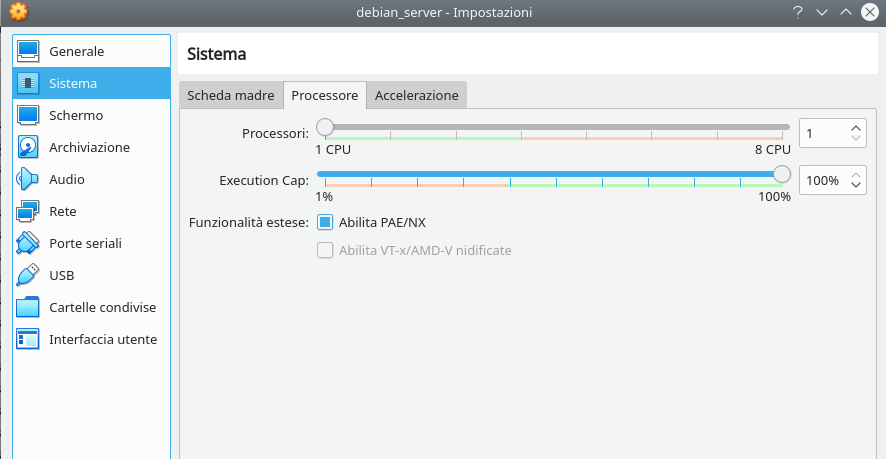Viewport: 886px width, 459px height.
Task: Open the Archiviazione disk icon
Action: 28,147
